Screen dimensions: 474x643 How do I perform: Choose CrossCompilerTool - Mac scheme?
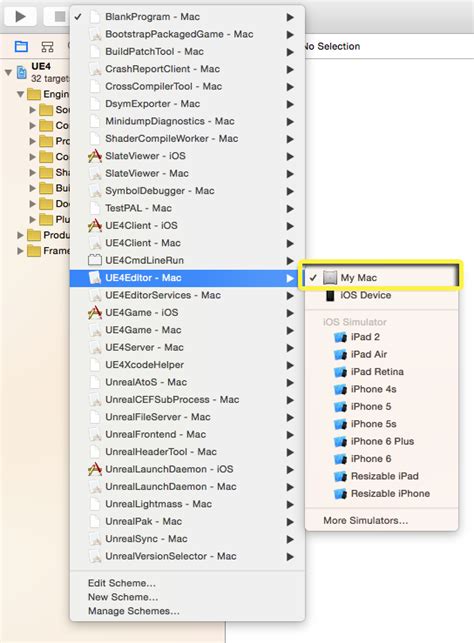point(187,87)
